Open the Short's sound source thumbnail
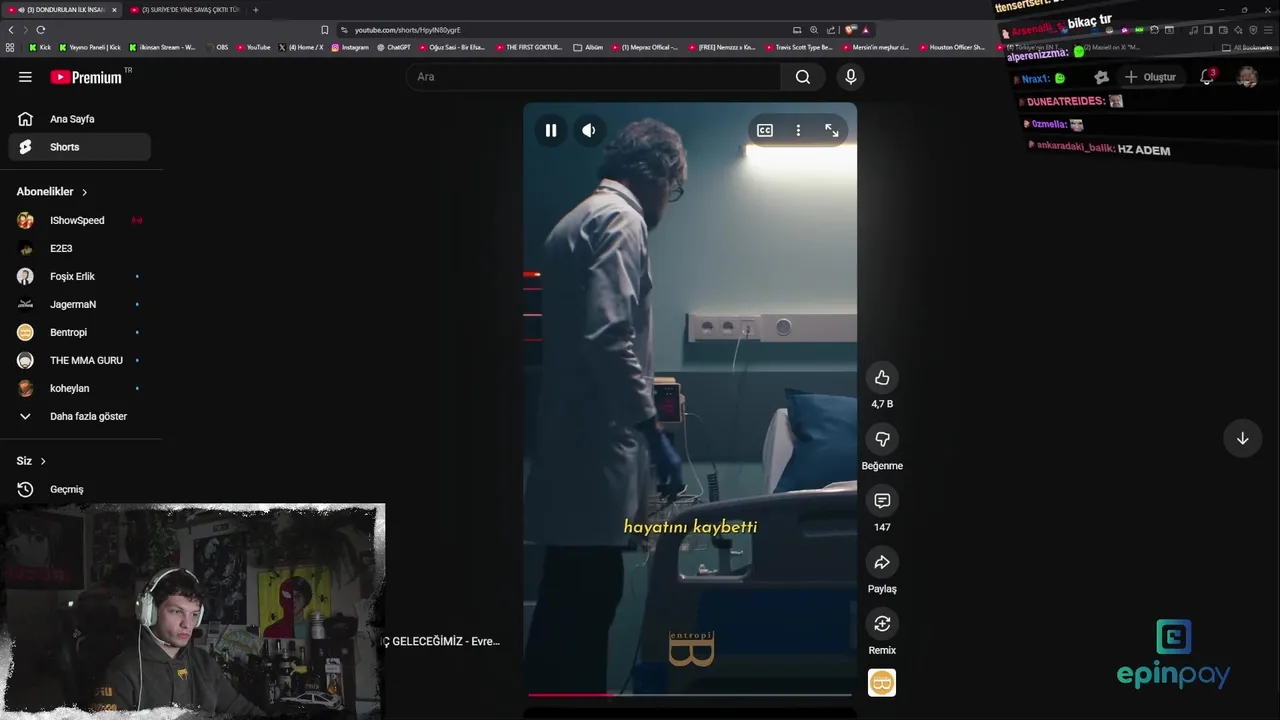This screenshot has width=1280, height=720. pos(882,682)
